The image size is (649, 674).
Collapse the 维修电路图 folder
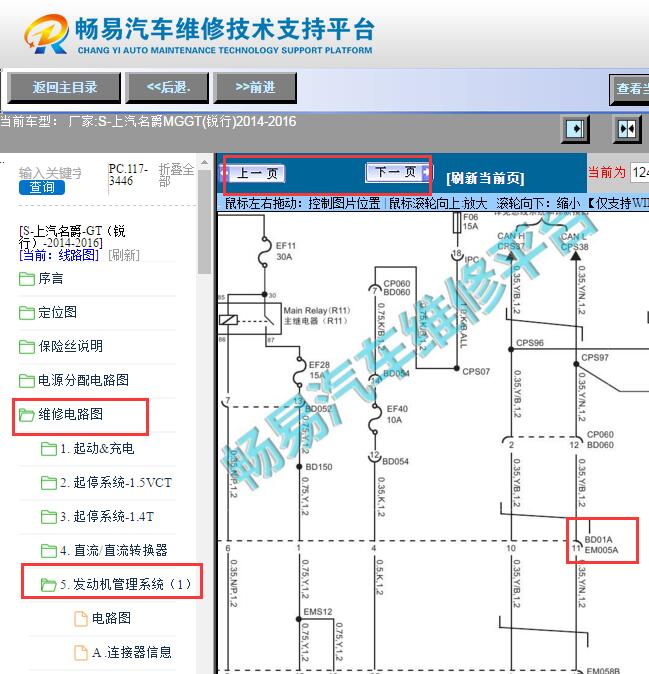pos(70,414)
